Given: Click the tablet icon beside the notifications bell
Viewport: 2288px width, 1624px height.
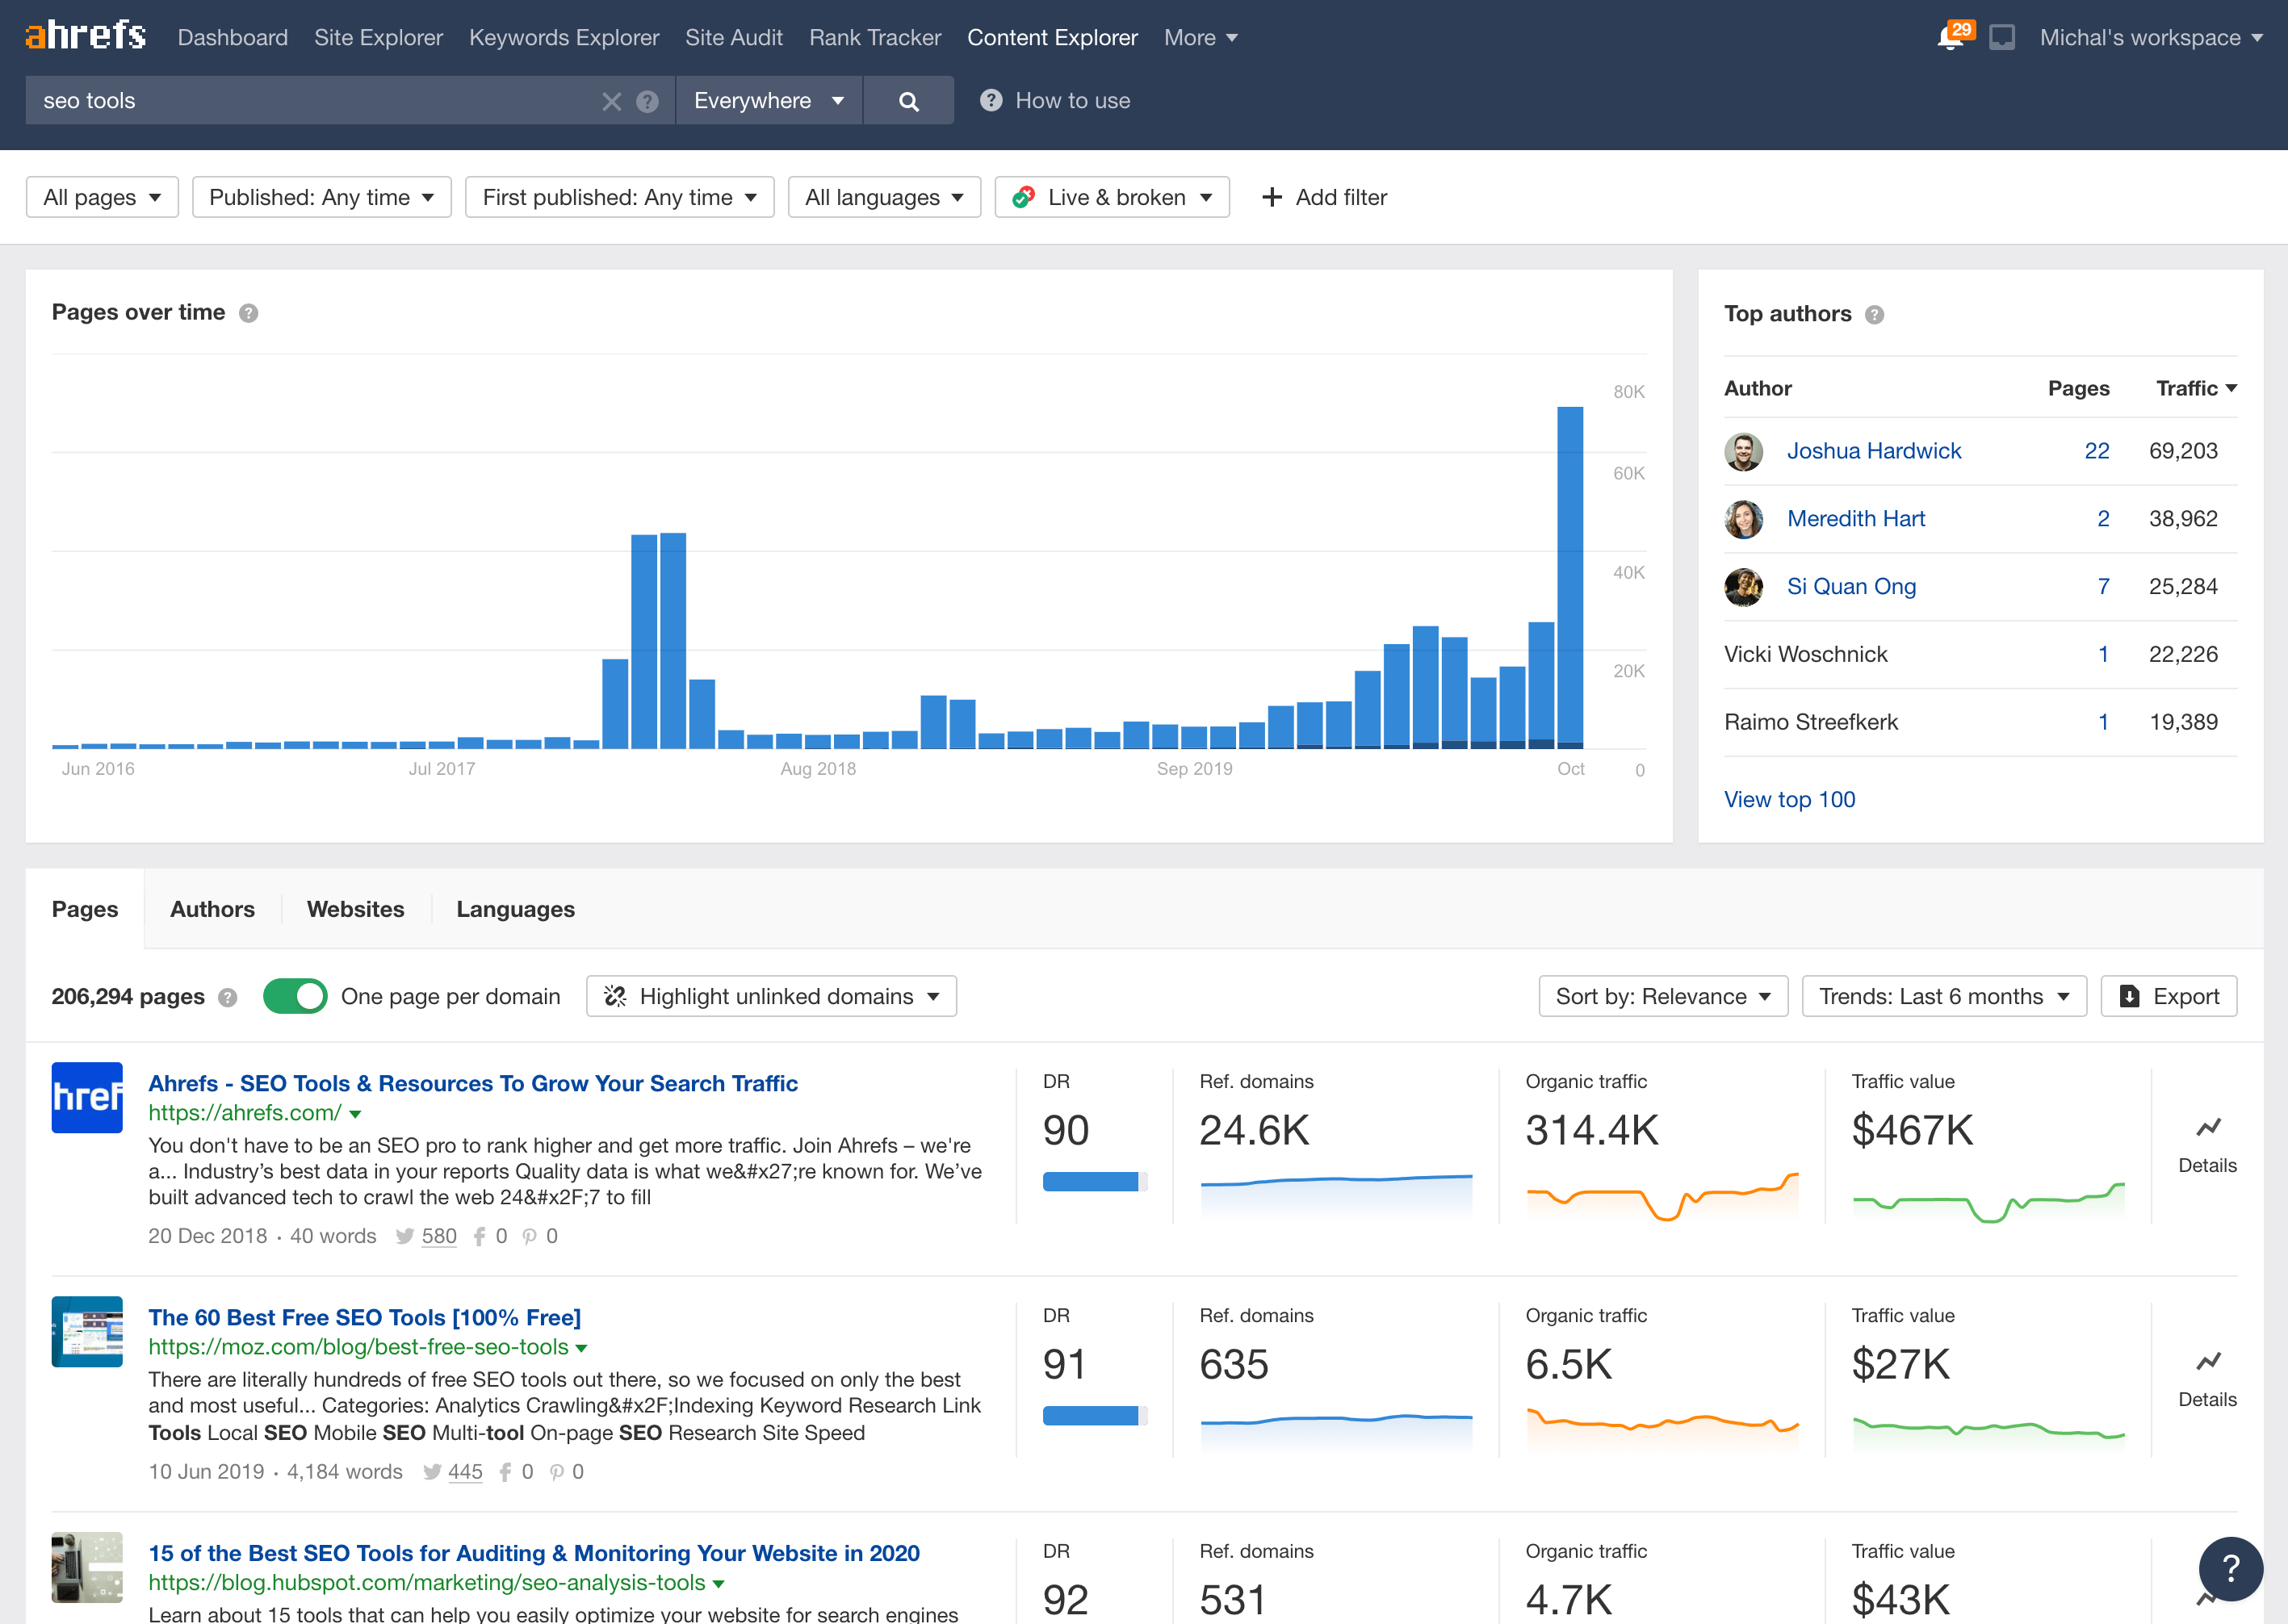Looking at the screenshot, I should point(2001,38).
